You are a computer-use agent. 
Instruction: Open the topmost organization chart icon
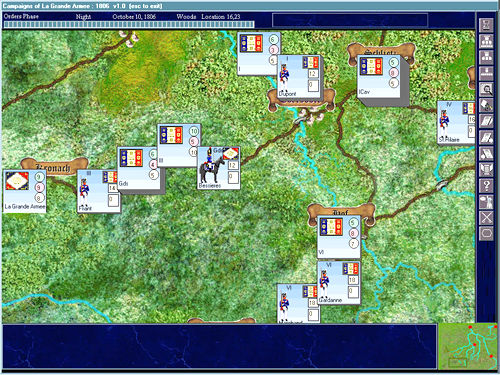pyautogui.click(x=486, y=41)
